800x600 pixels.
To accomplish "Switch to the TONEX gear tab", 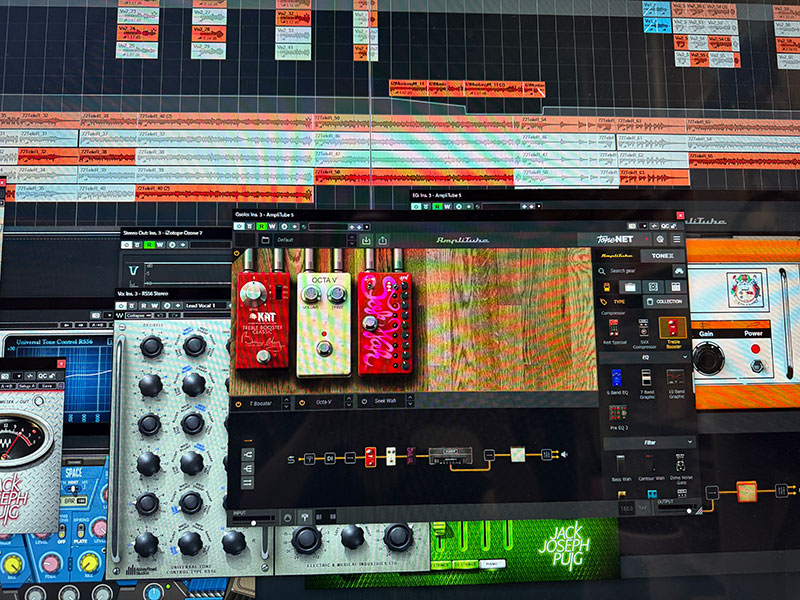I will (662, 256).
